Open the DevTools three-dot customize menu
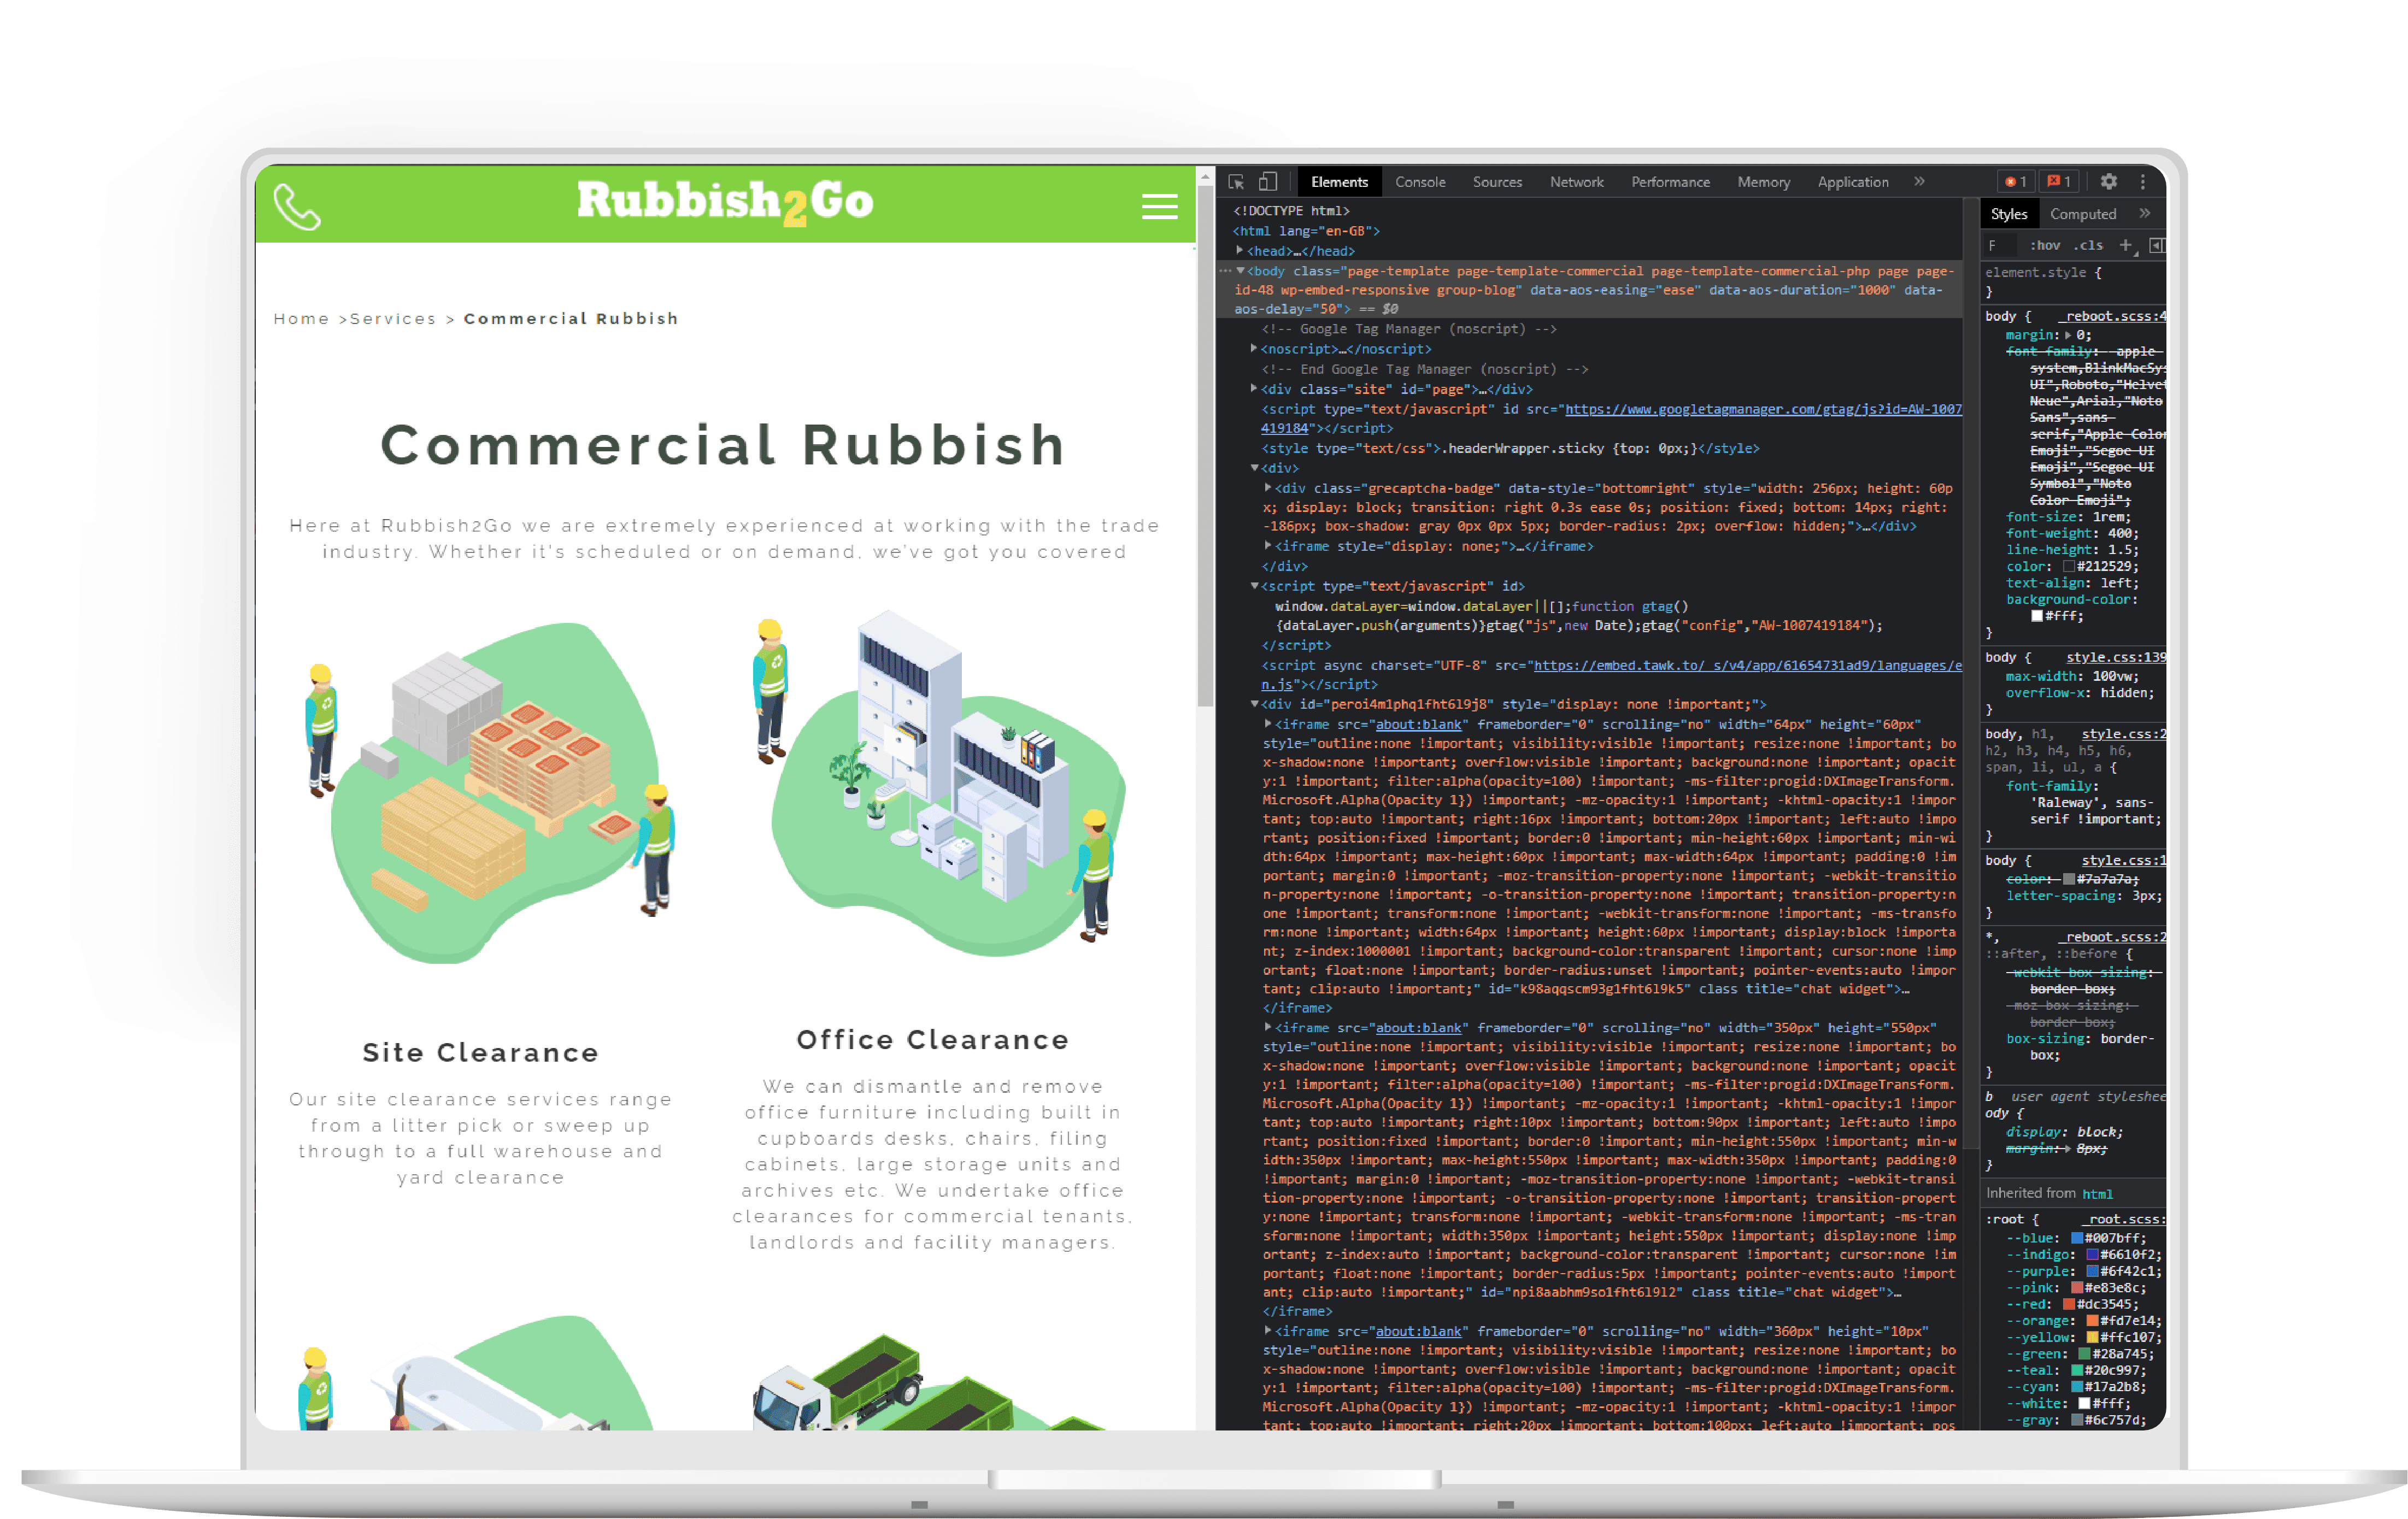 pyautogui.click(x=2142, y=182)
